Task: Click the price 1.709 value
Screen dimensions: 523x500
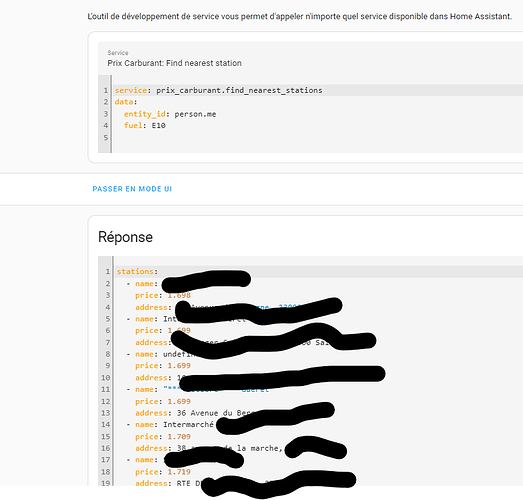Action: point(179,437)
